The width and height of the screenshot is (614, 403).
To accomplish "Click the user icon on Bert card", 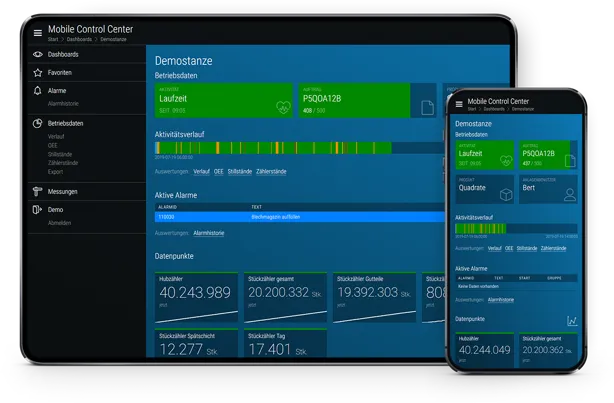I will pos(570,195).
